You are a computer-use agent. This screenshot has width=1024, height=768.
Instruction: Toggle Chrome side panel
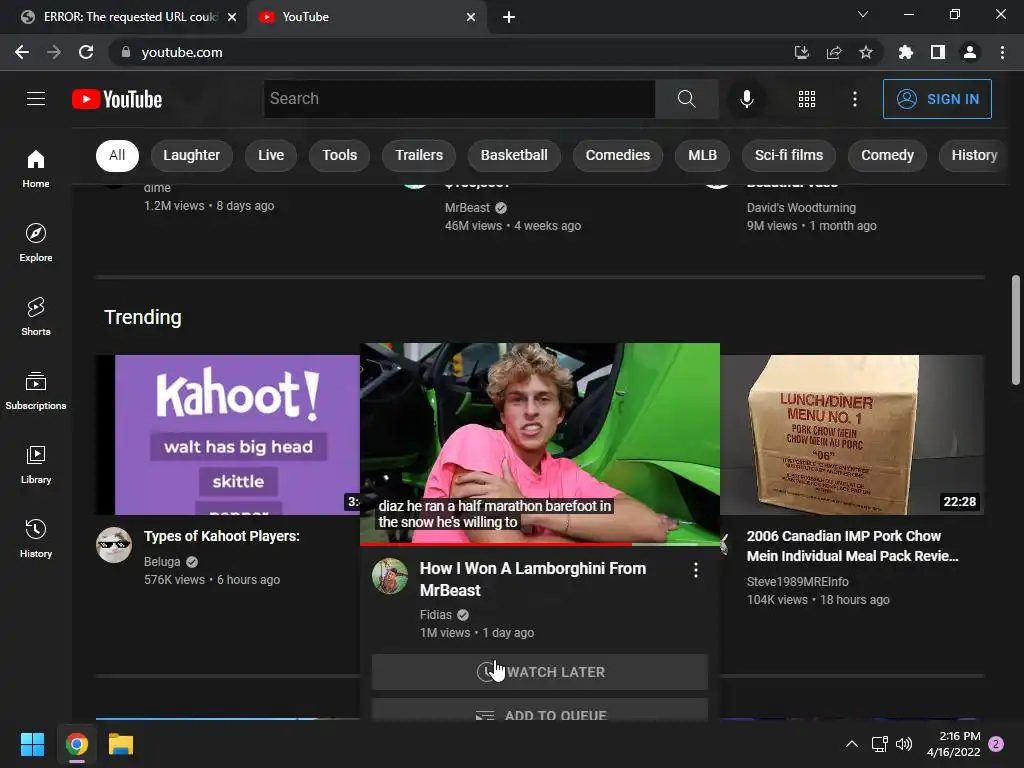[x=938, y=52]
